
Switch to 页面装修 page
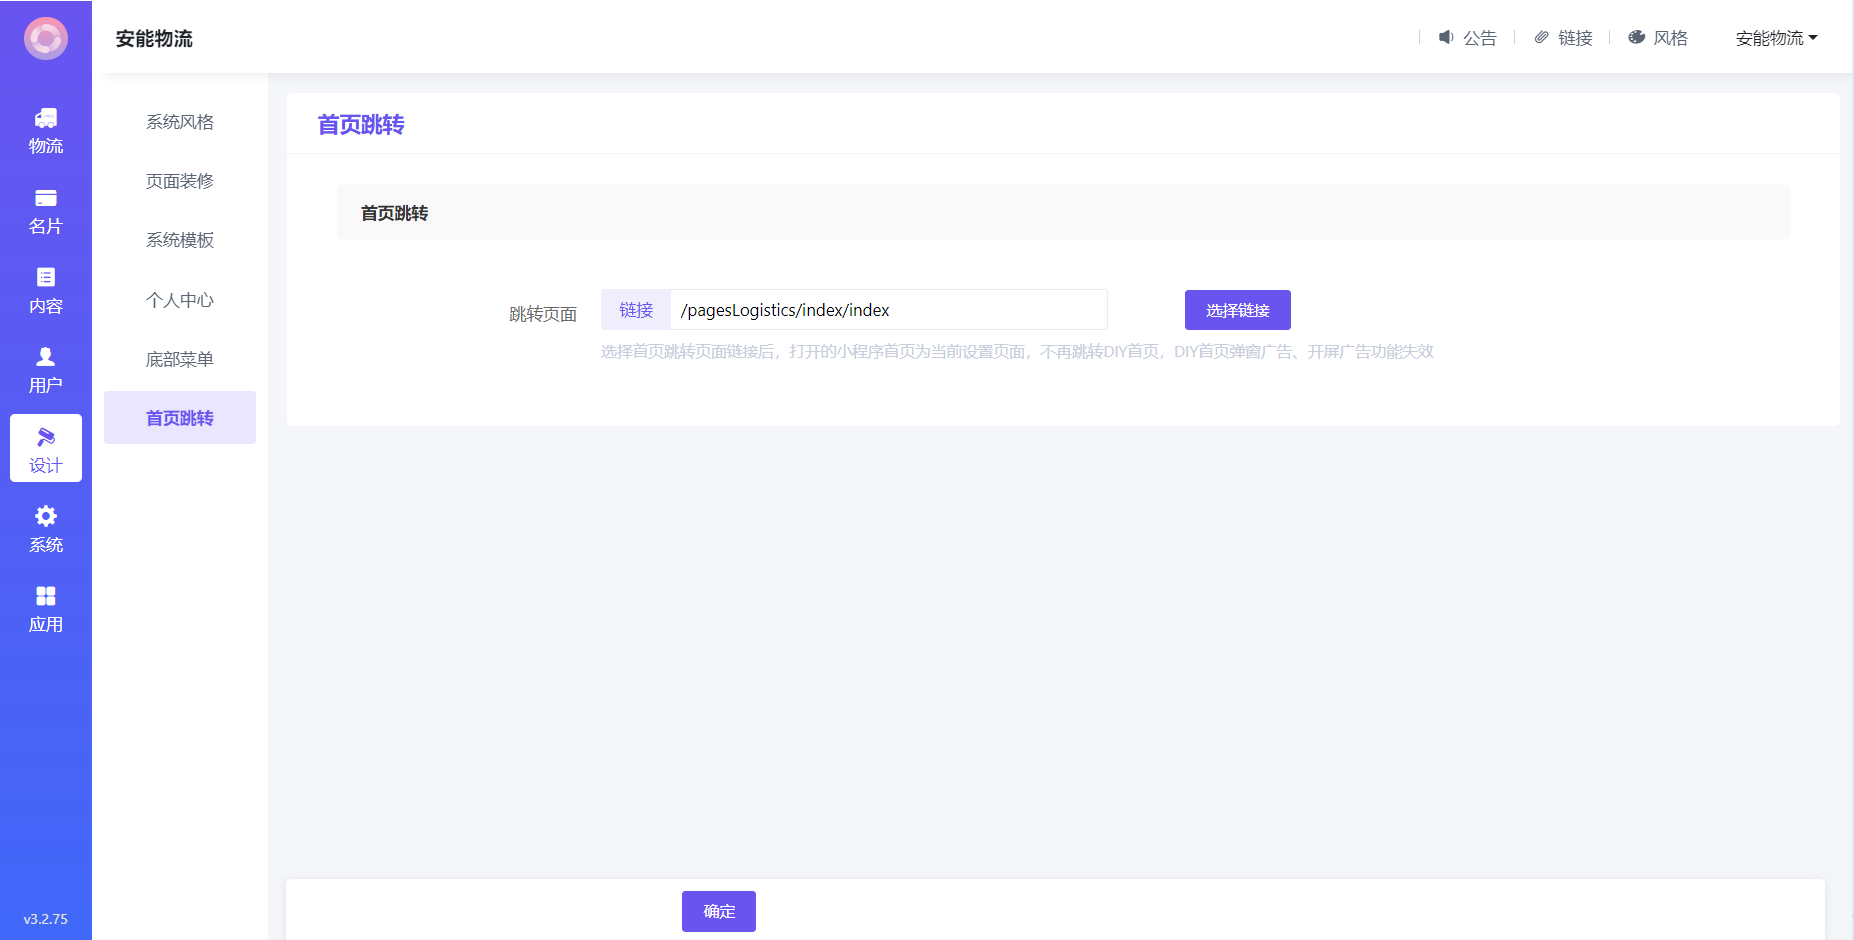(x=180, y=181)
